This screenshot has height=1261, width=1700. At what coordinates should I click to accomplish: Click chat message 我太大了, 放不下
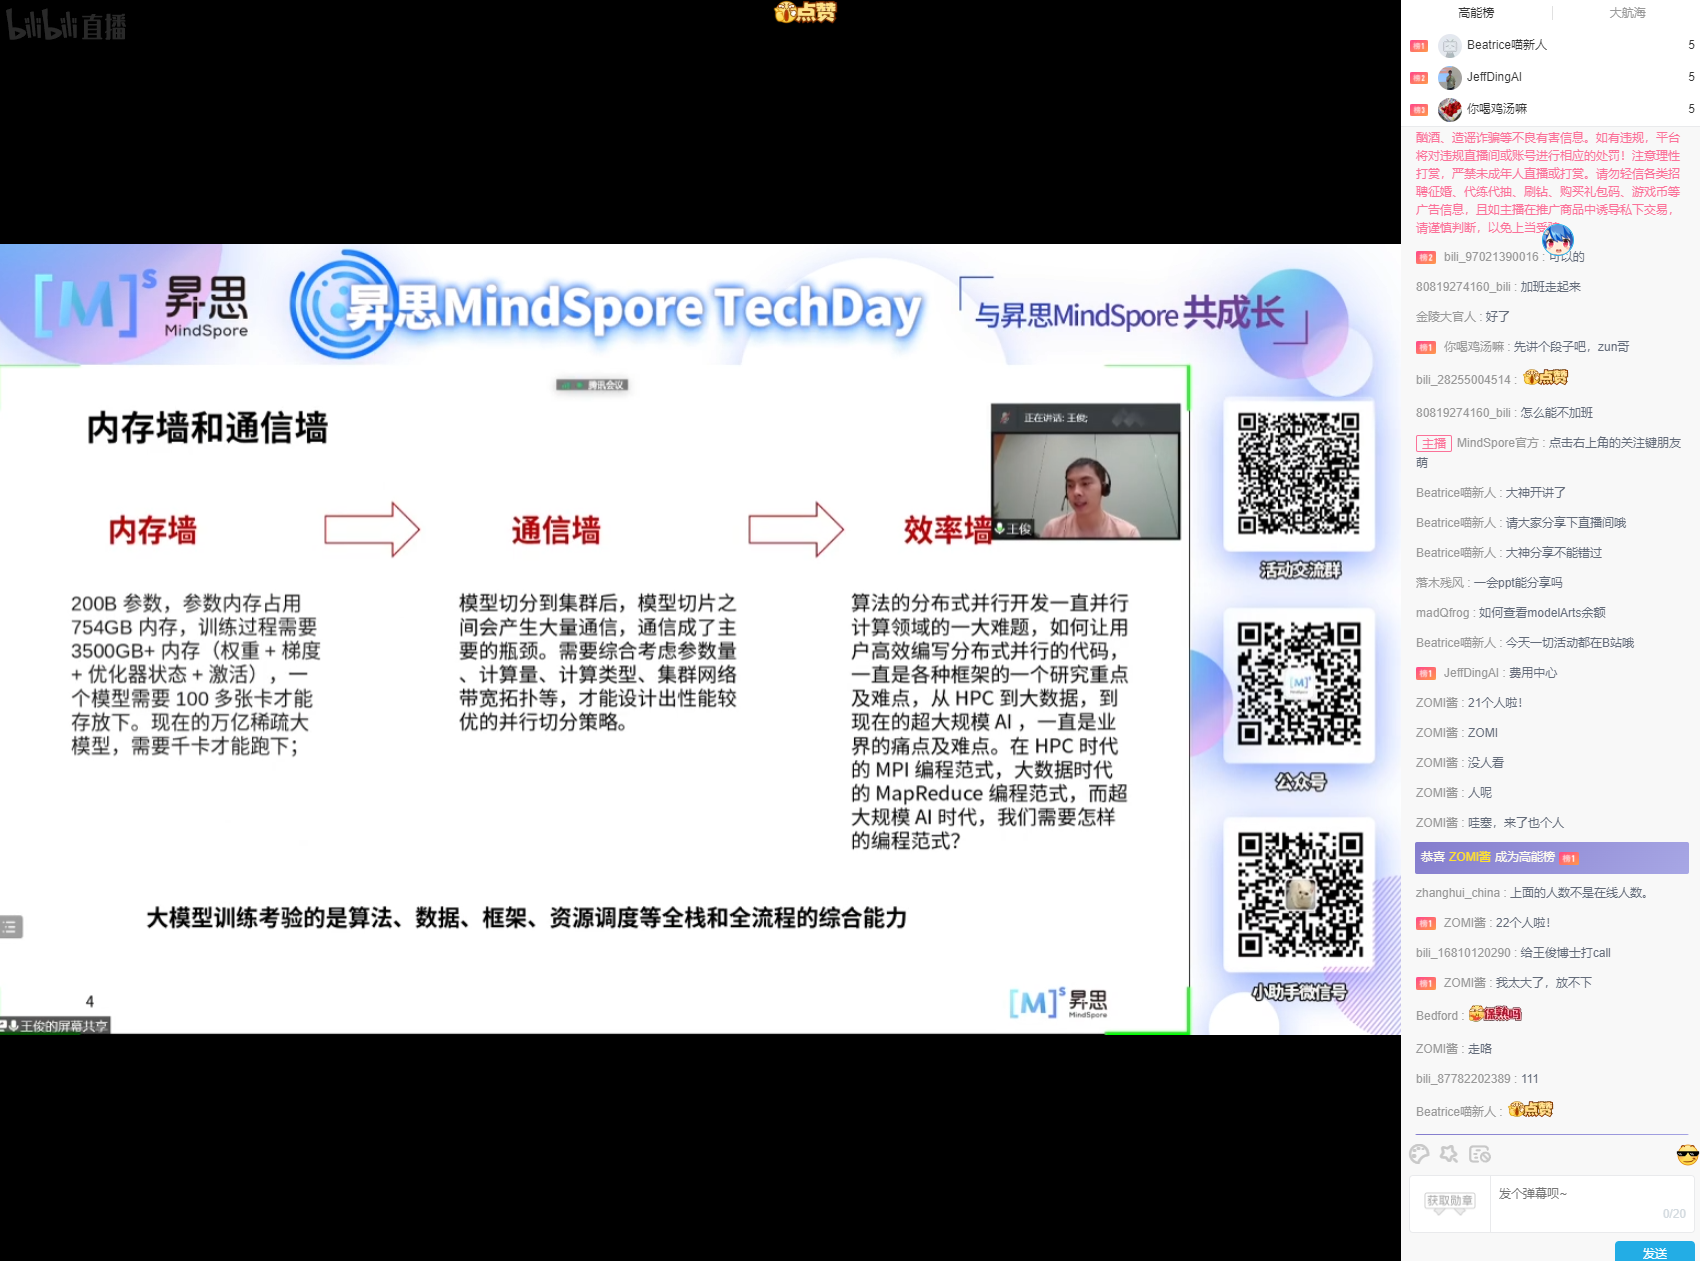pos(1544,983)
